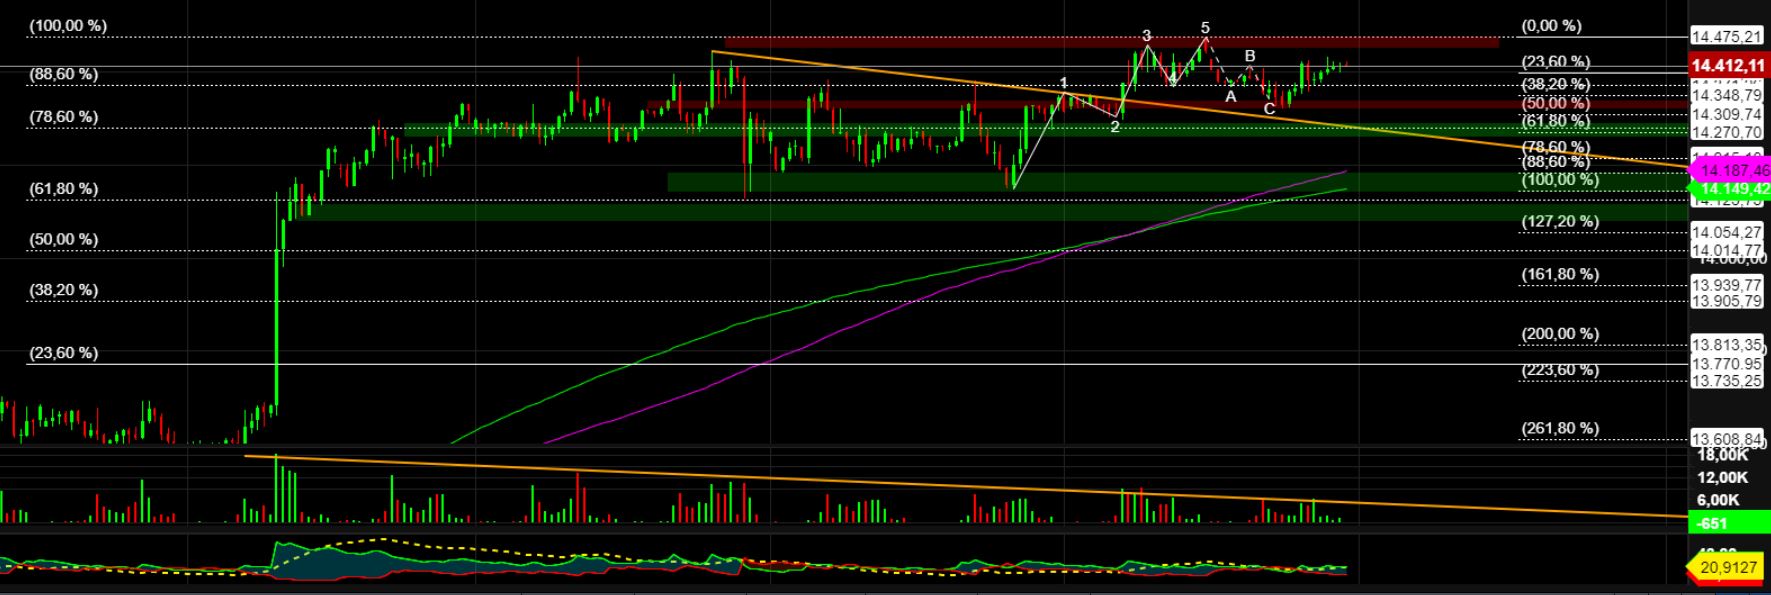Select the (261,80 %) Fibonacci extension label
This screenshot has height=595, width=1771.
click(x=1560, y=428)
